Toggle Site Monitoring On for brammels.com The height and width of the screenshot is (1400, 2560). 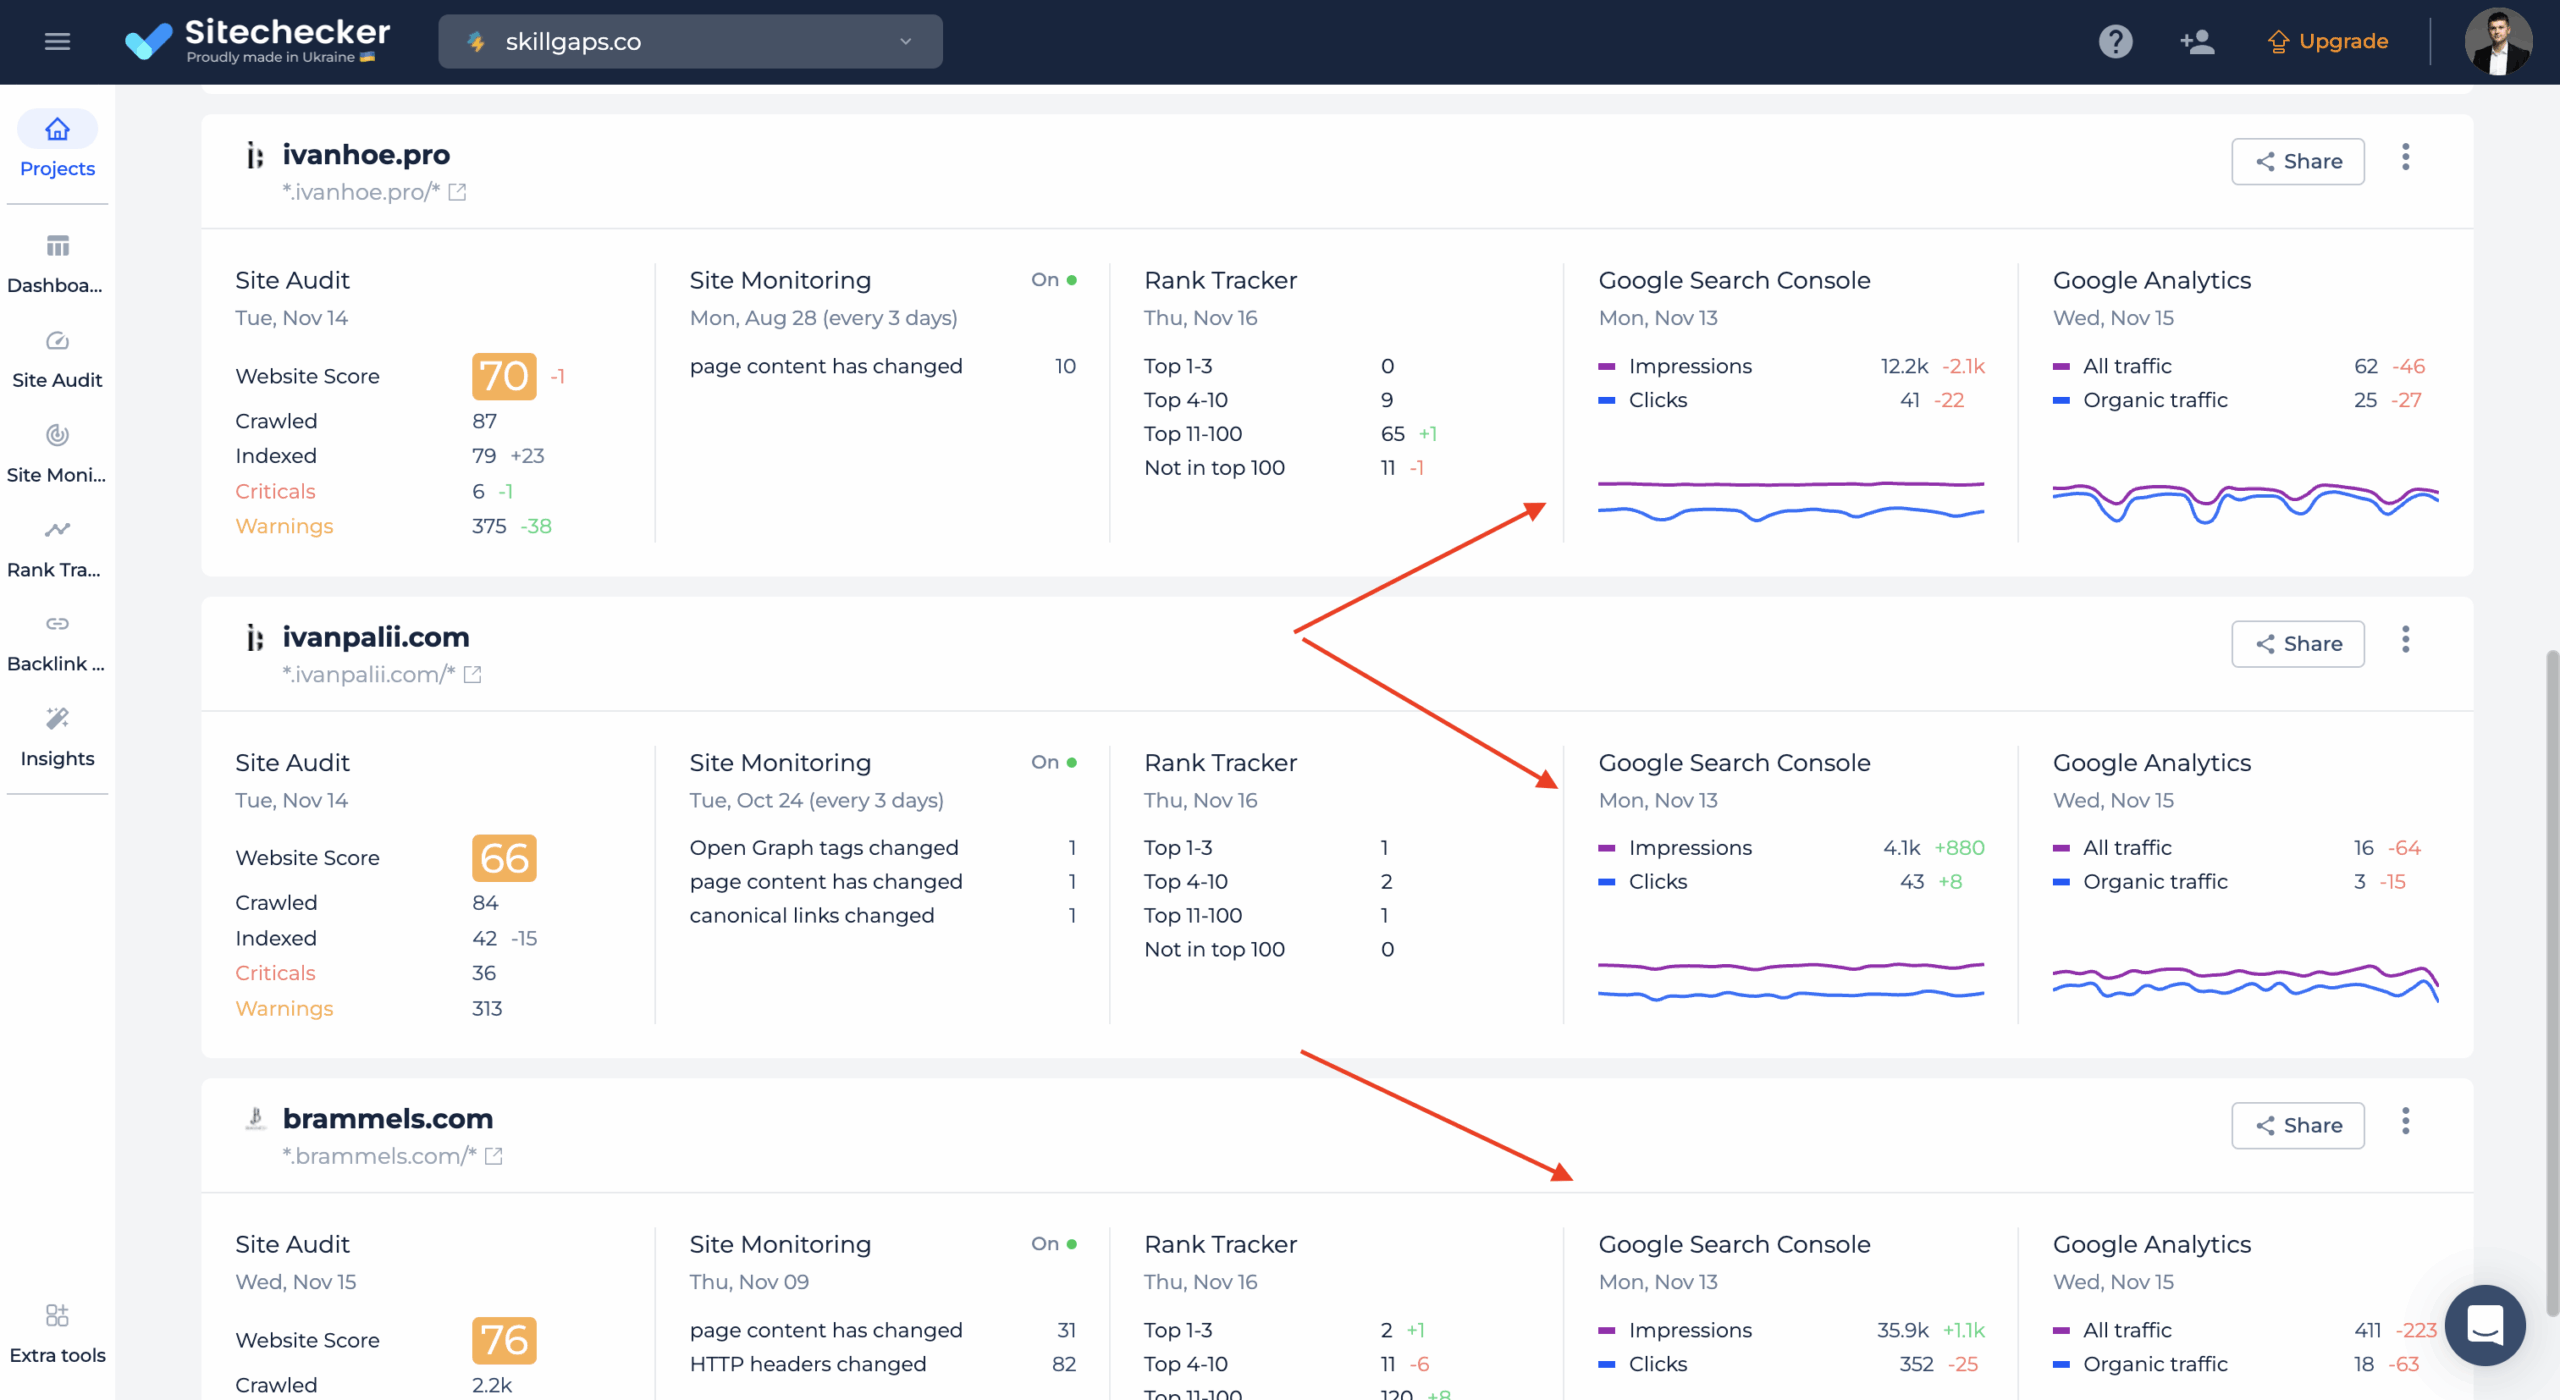[1054, 1244]
